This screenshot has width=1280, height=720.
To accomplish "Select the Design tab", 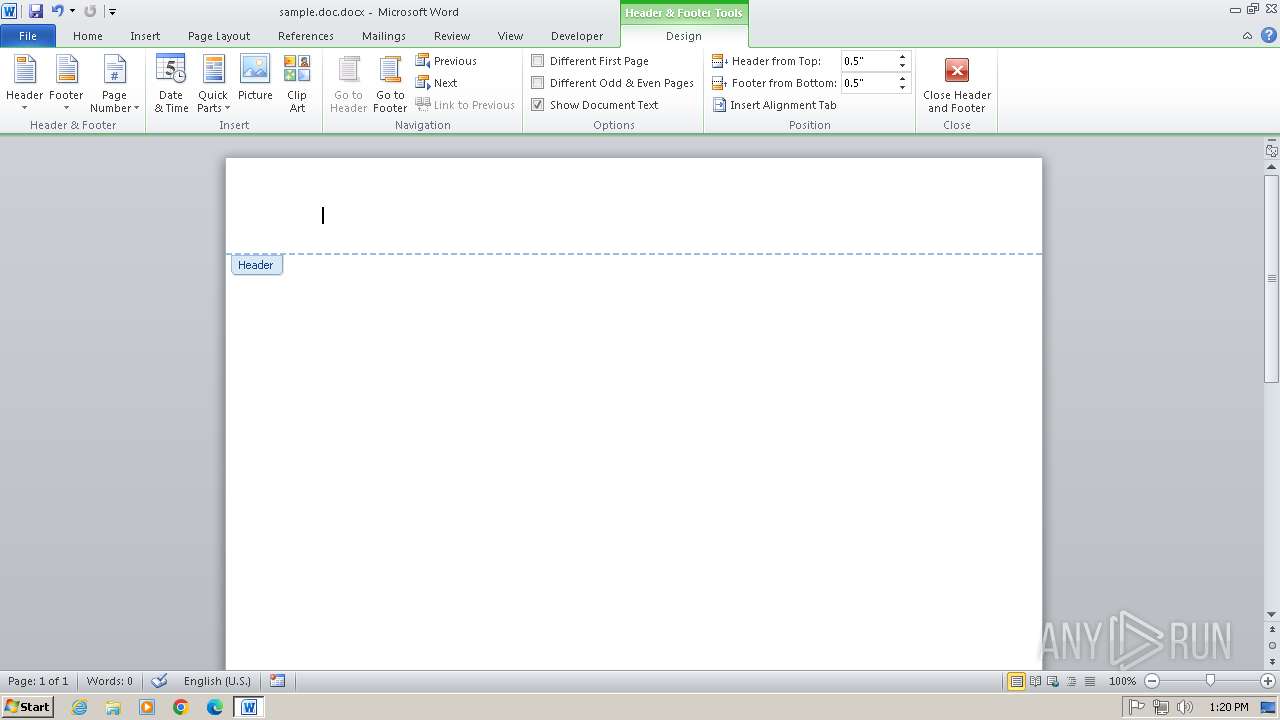I will tap(684, 36).
